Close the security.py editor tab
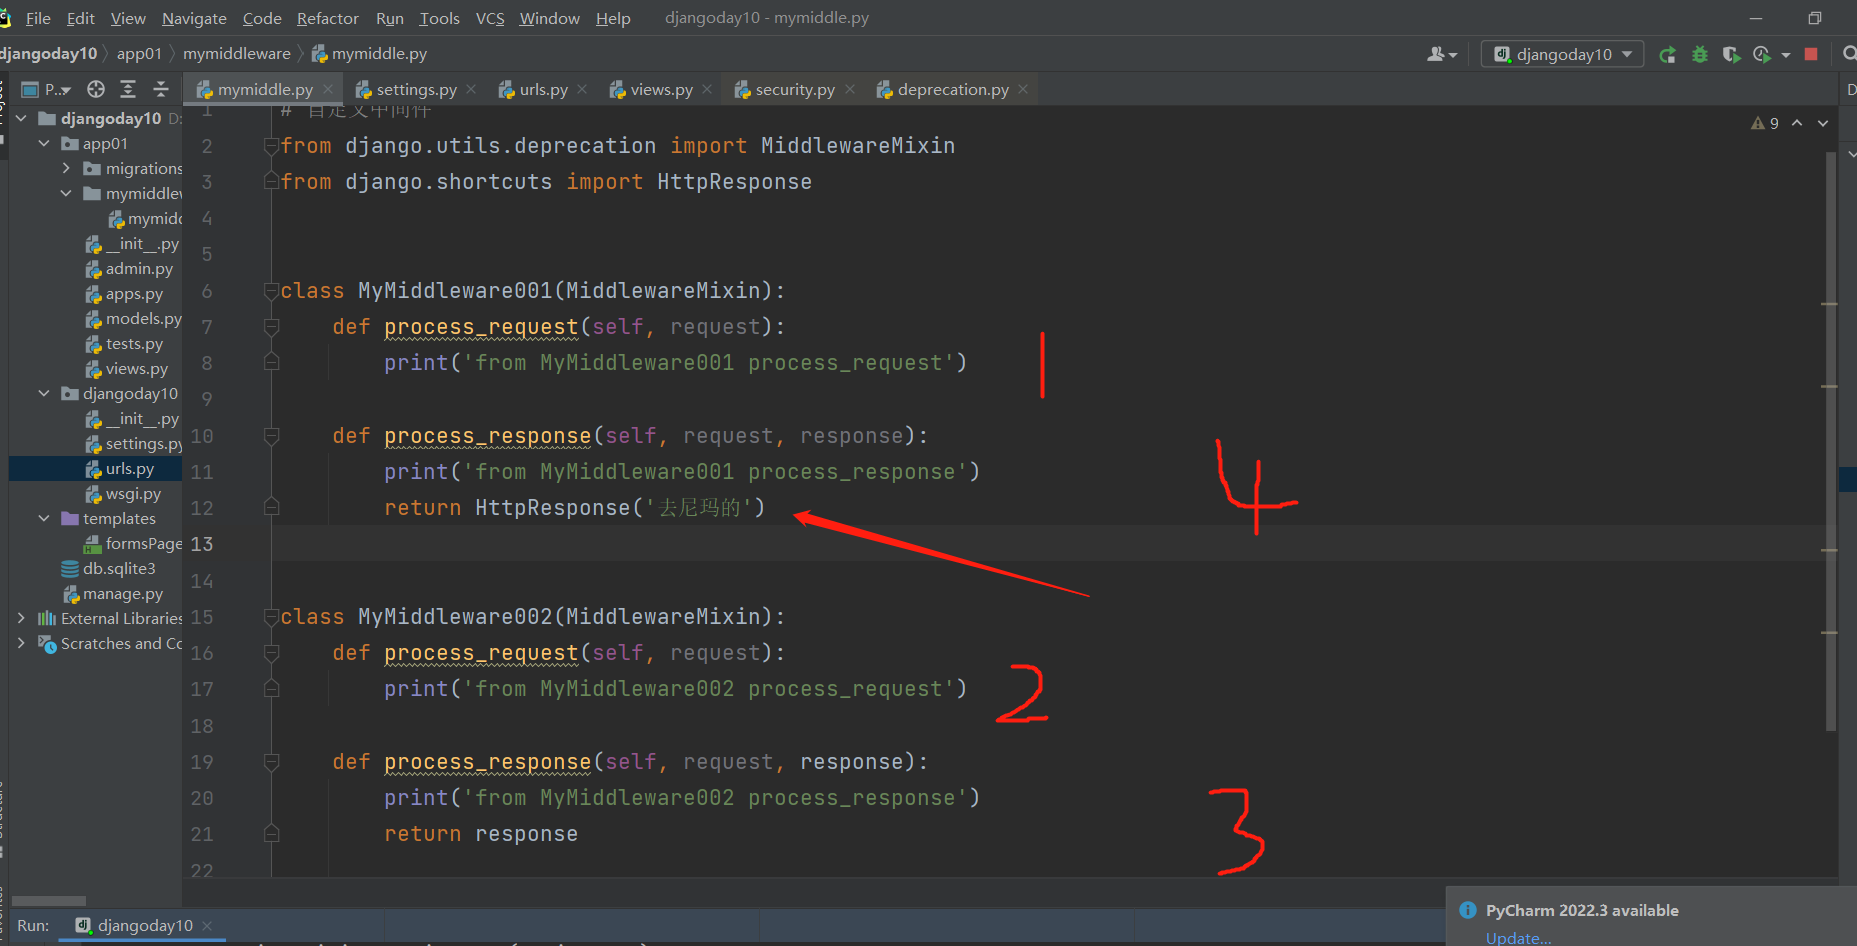The height and width of the screenshot is (946, 1857). pos(850,89)
